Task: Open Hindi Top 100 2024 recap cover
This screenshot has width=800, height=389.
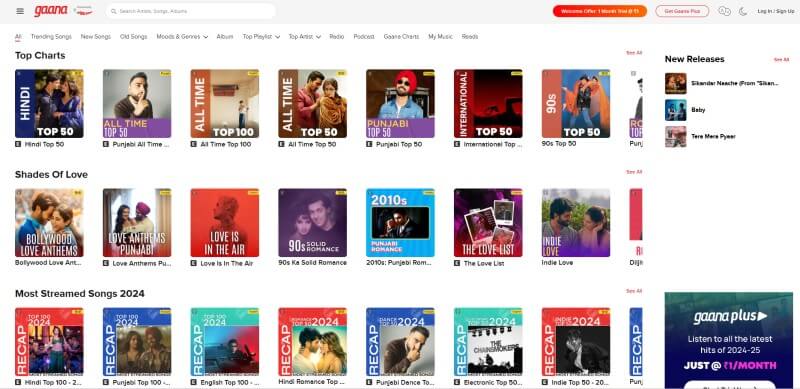Action: point(49,342)
